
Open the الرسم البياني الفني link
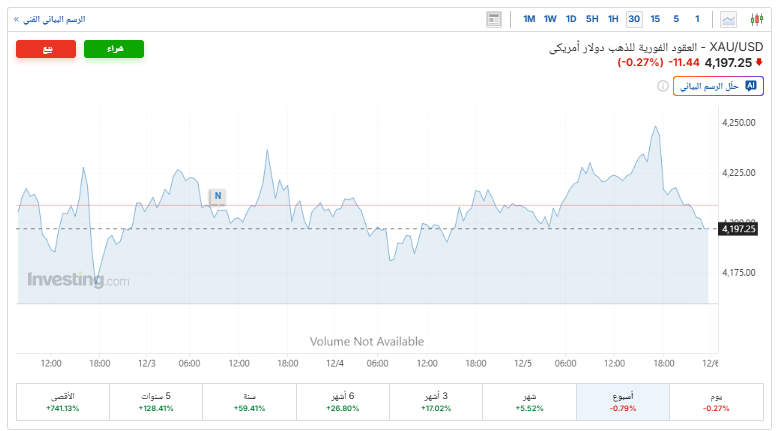[50, 19]
